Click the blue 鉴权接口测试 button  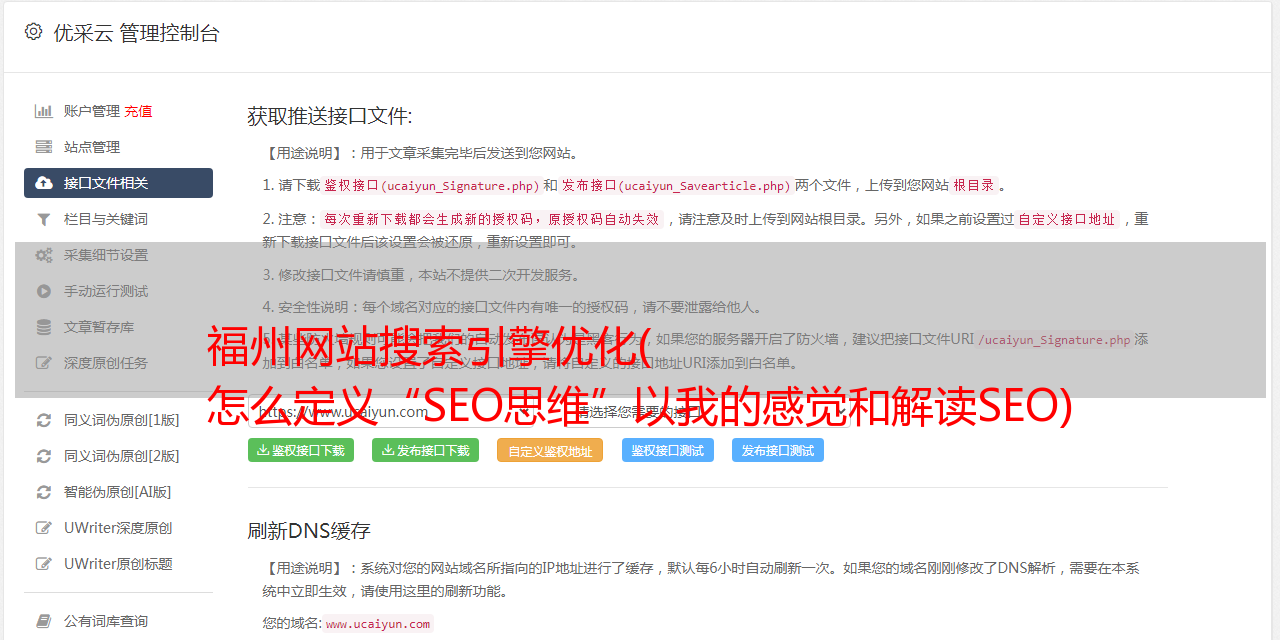tap(668, 450)
